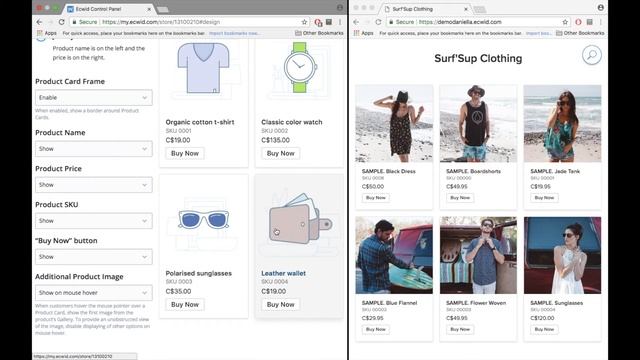Open the Organic cotton t-shirt product name
Screen dimensions: 640x360
click(200, 122)
